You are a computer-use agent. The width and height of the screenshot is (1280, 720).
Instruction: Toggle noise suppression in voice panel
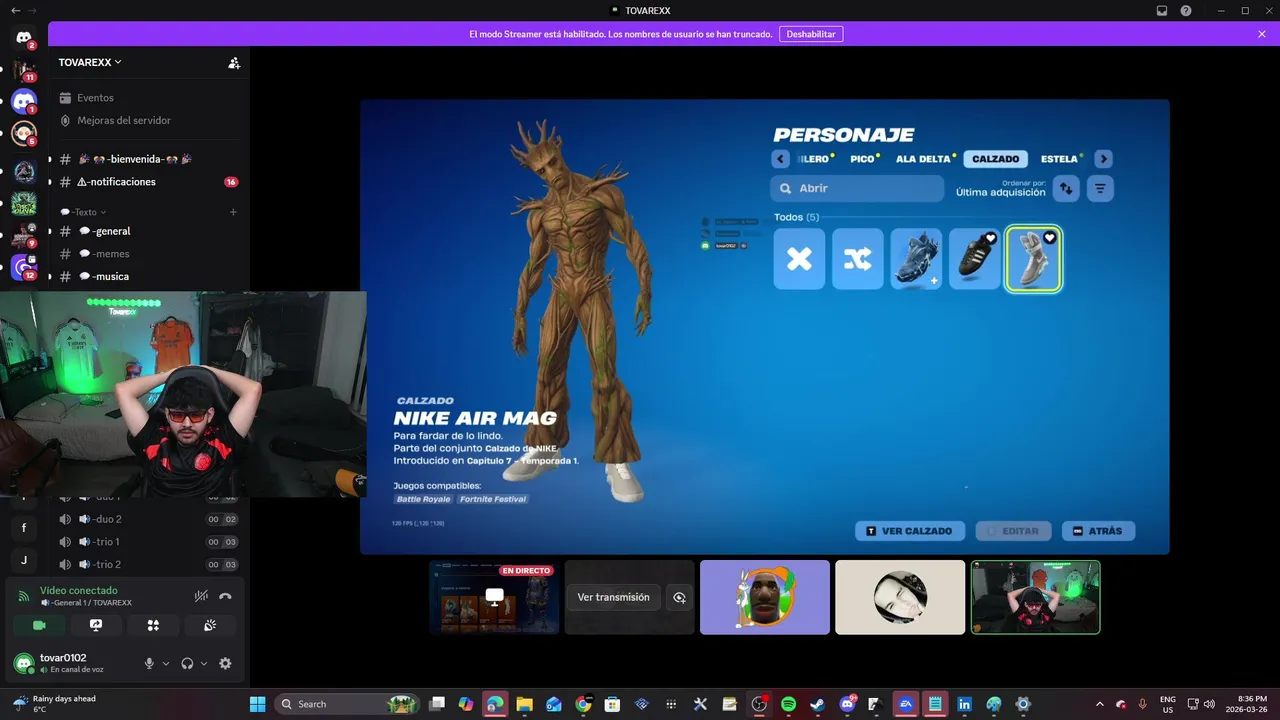pyautogui.click(x=201, y=596)
